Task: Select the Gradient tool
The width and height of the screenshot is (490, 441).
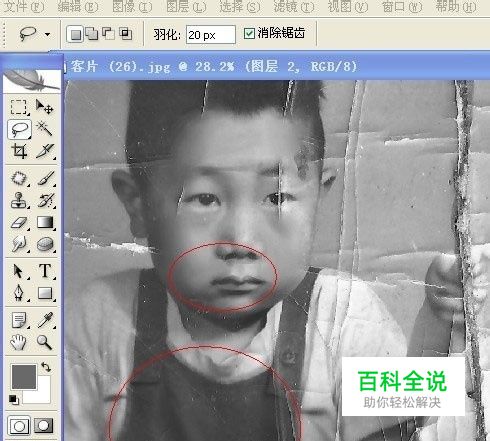Action: pyautogui.click(x=45, y=222)
